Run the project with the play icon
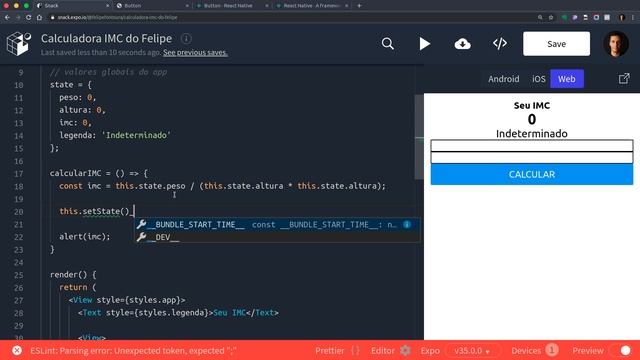 [424, 44]
